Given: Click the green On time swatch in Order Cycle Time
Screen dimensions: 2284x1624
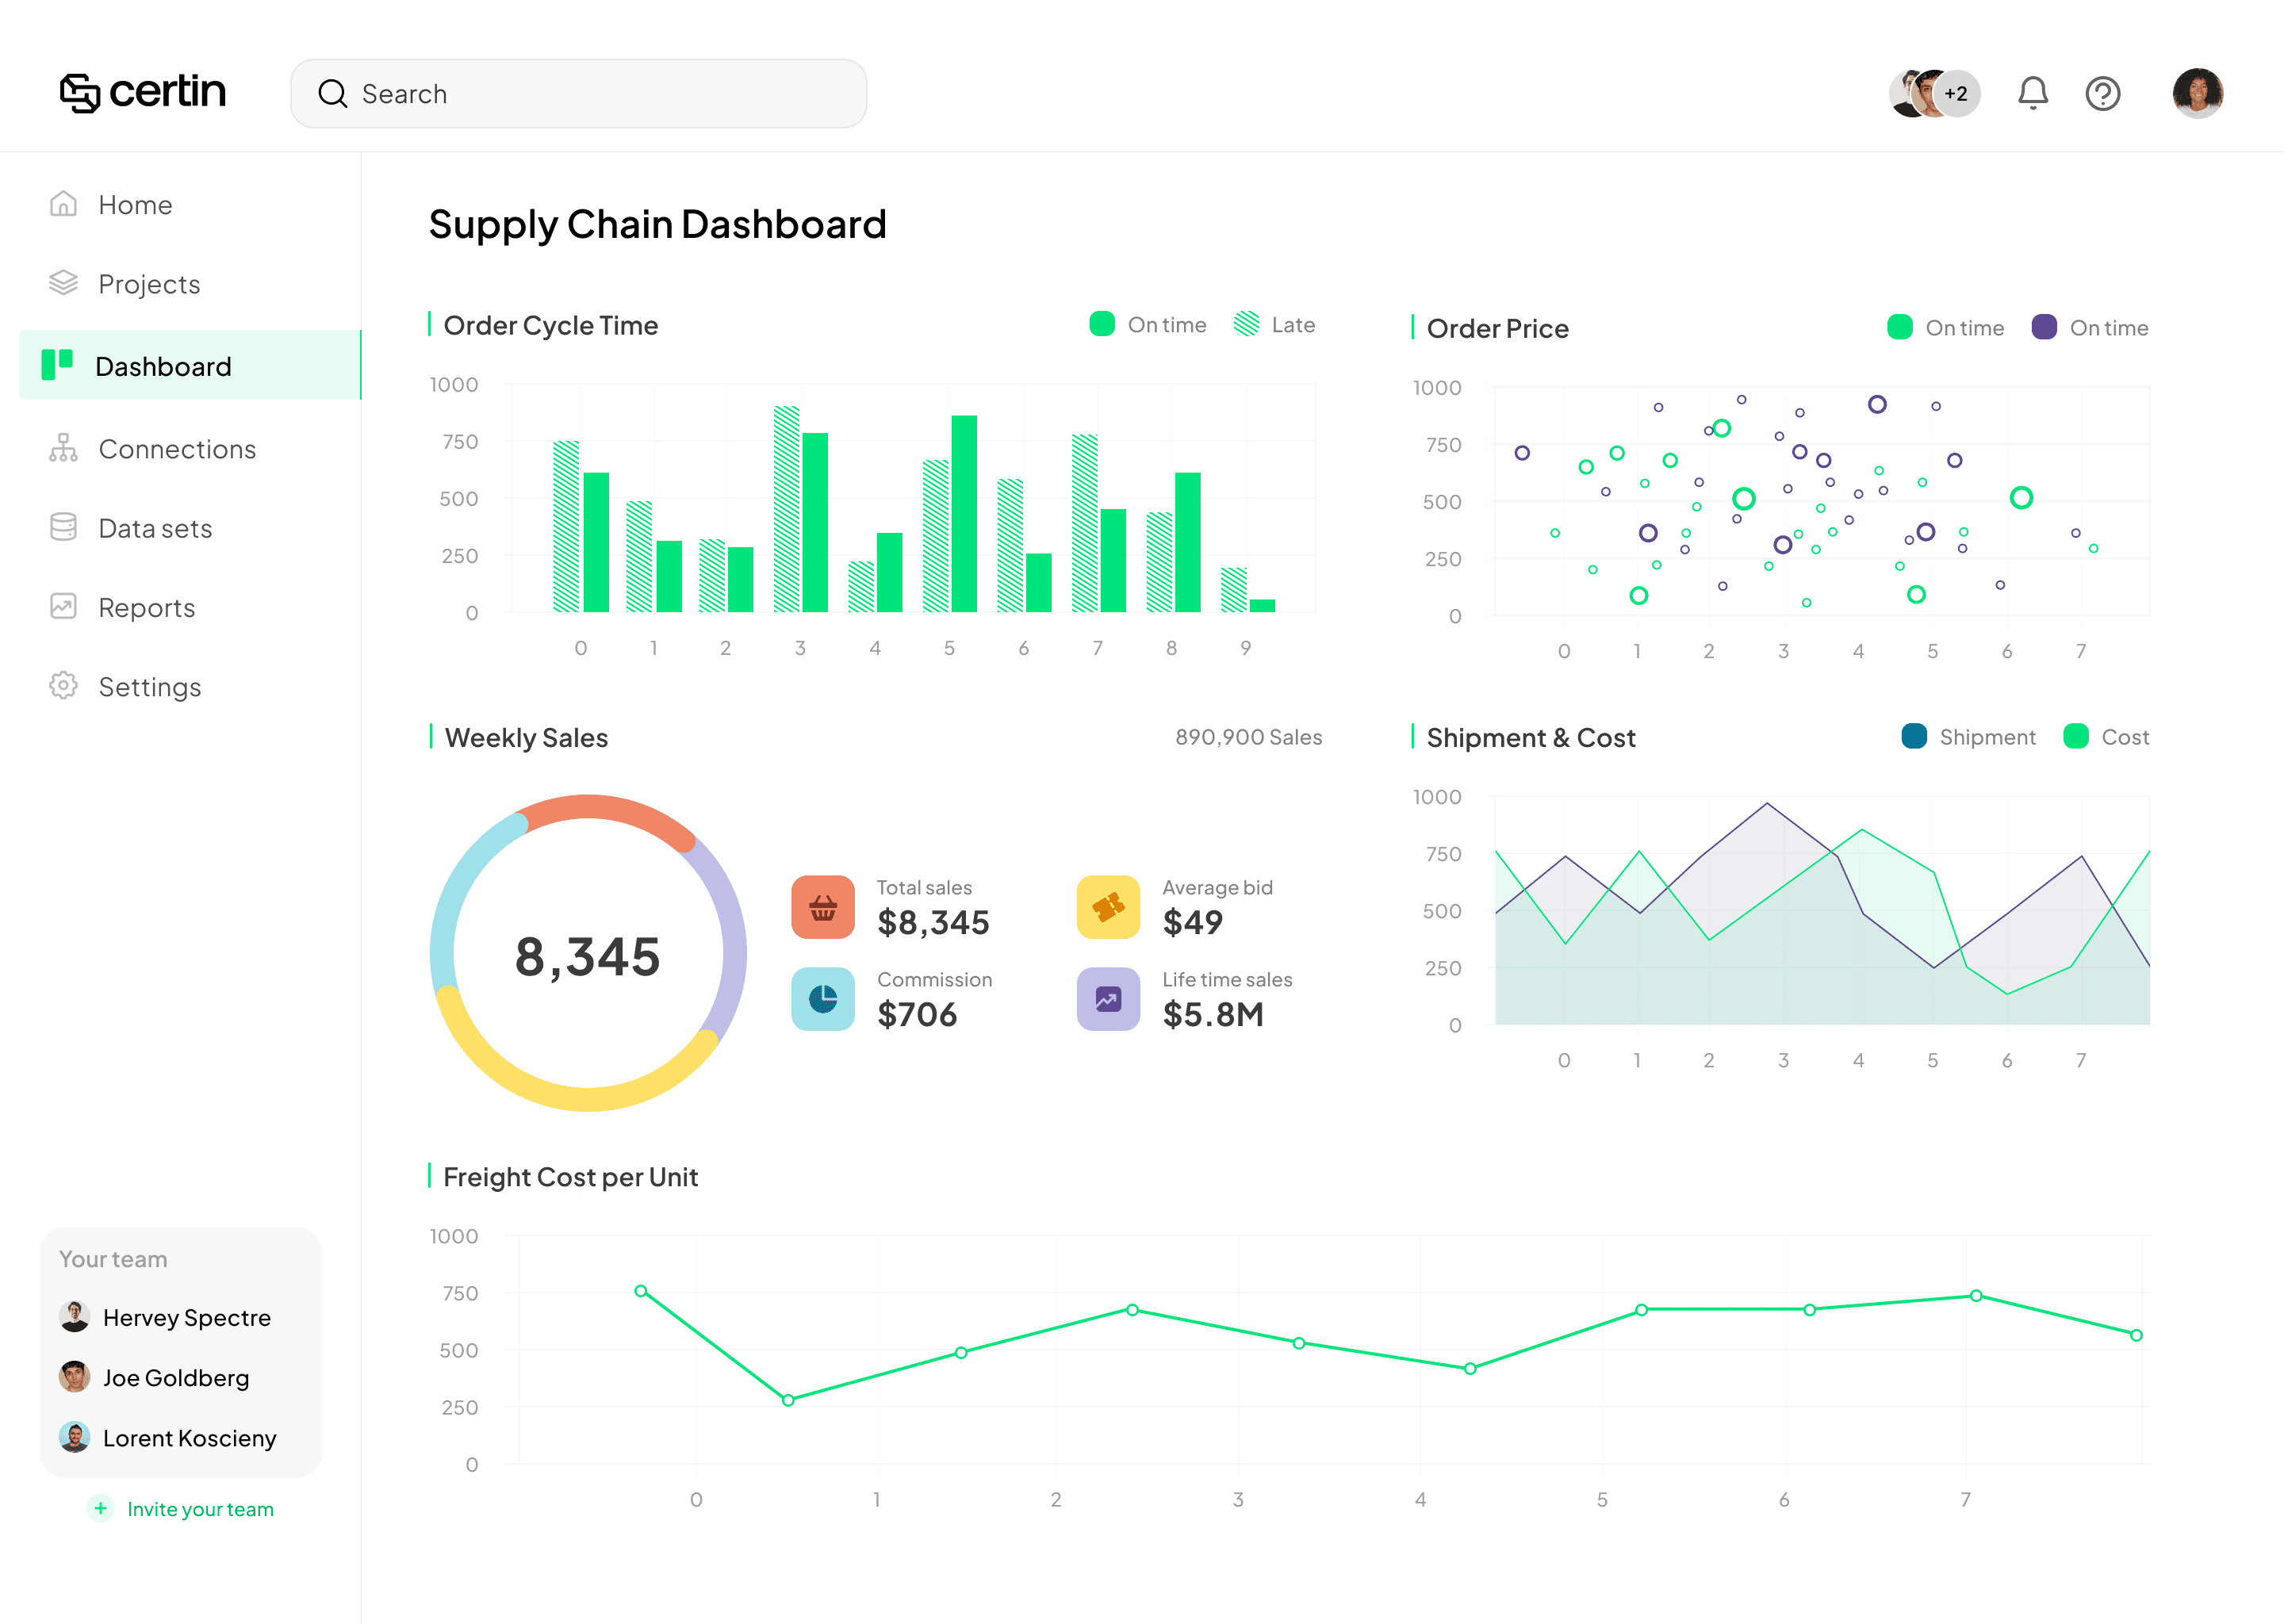Looking at the screenshot, I should 1102,324.
